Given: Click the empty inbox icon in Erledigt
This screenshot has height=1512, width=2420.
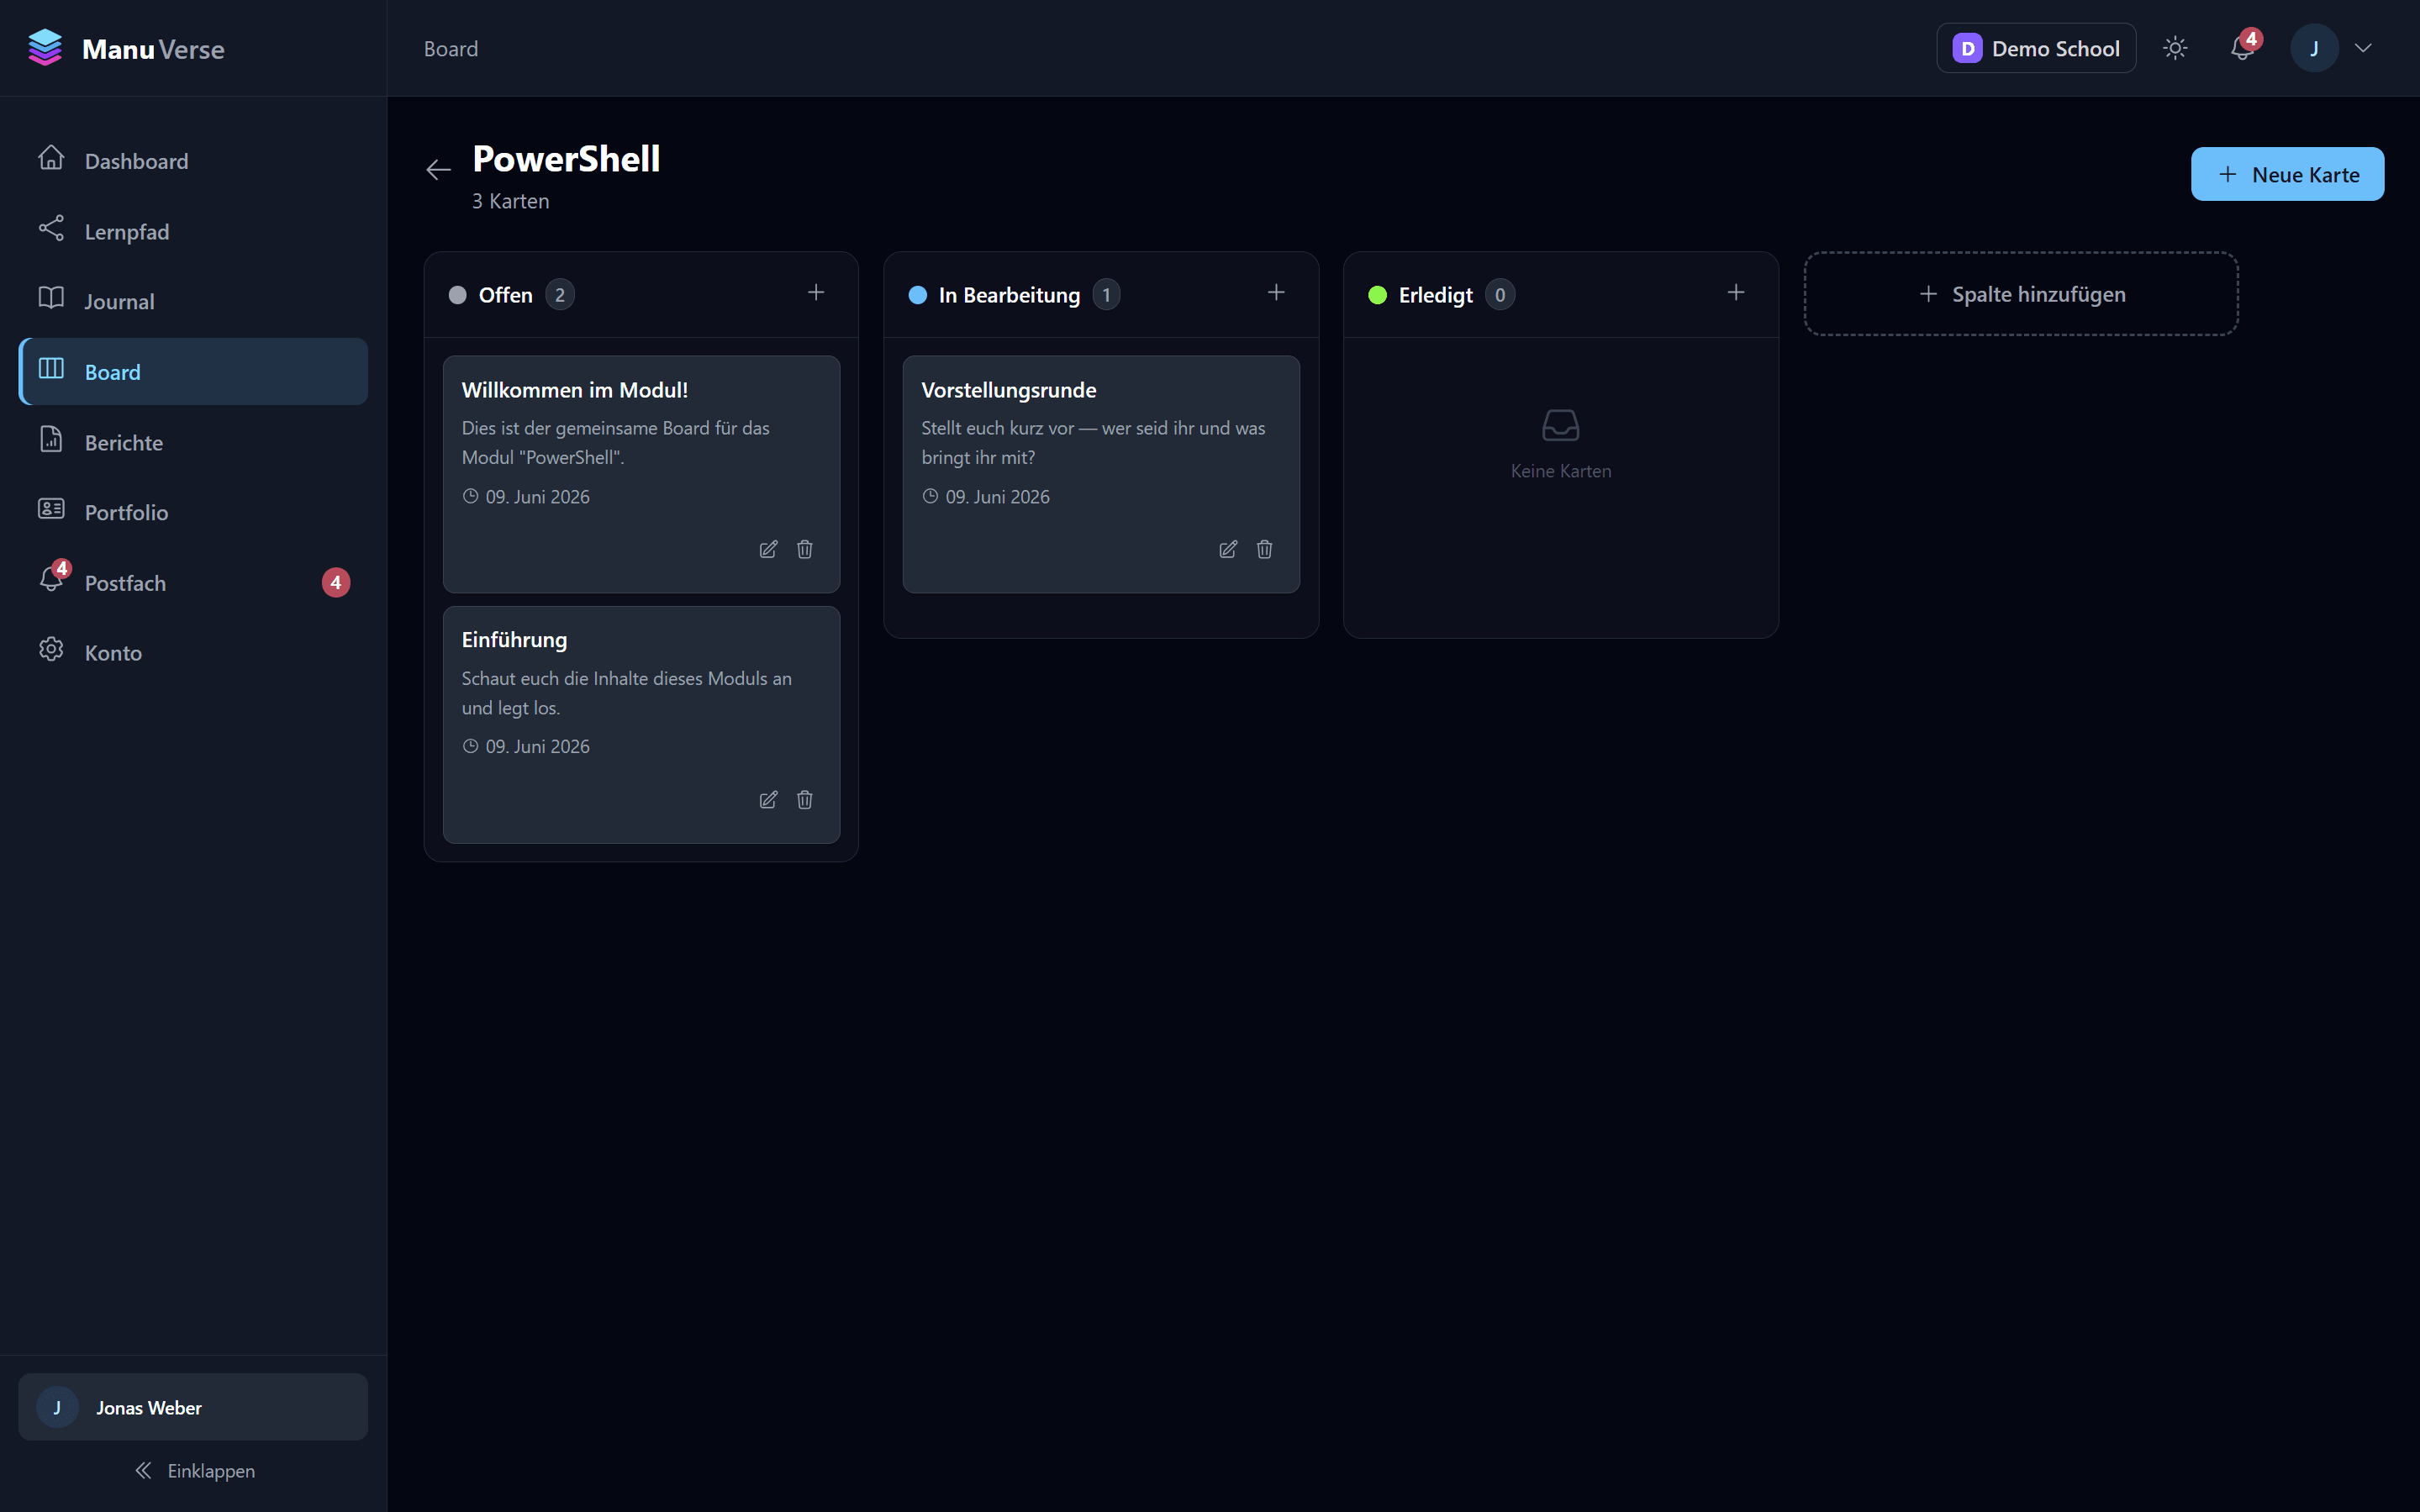Looking at the screenshot, I should (x=1561, y=425).
